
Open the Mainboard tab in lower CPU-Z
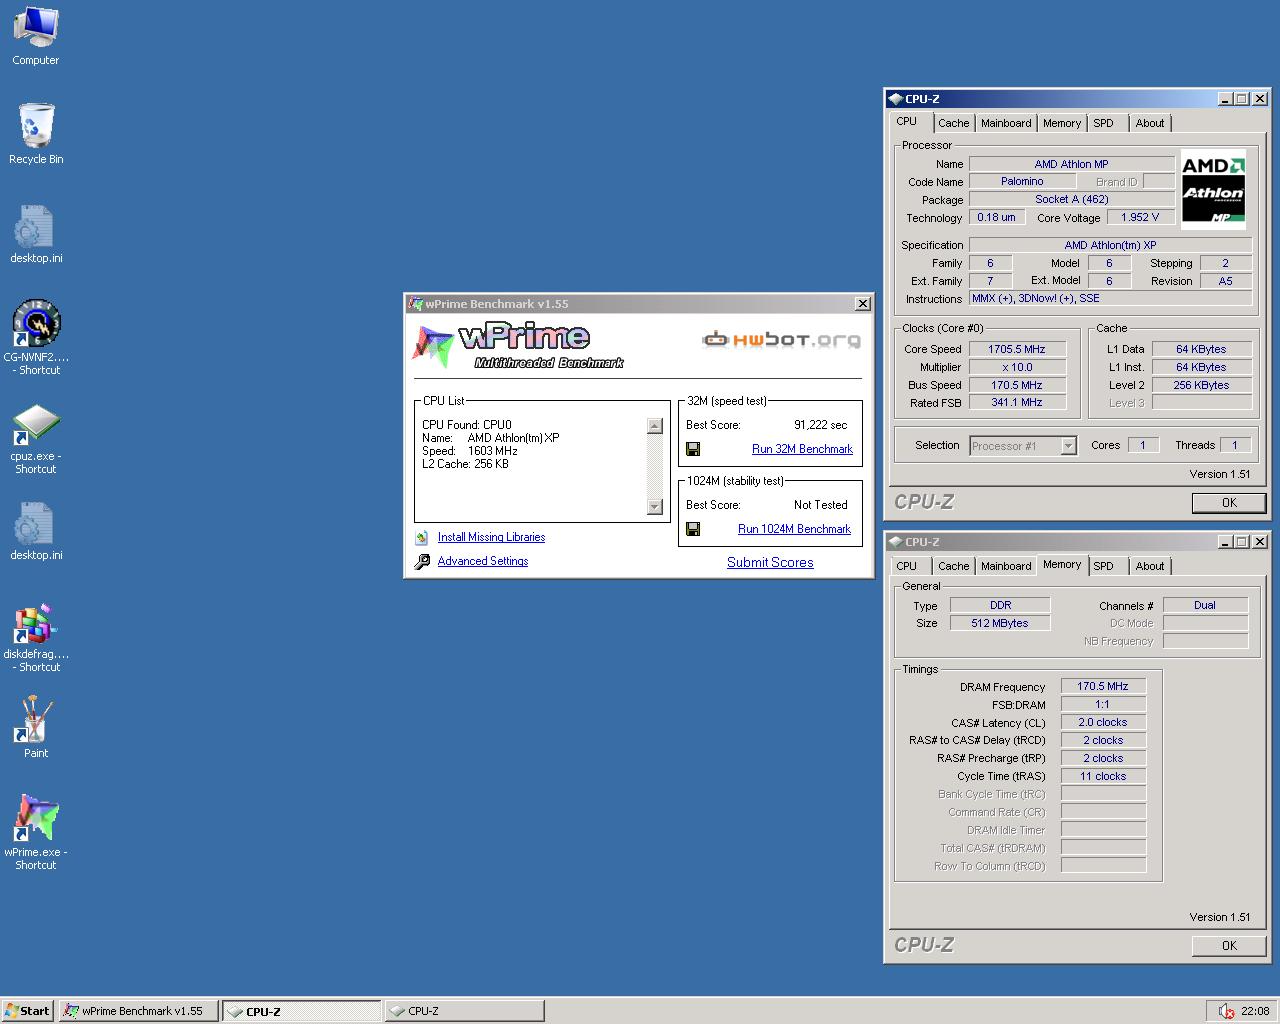click(1006, 566)
